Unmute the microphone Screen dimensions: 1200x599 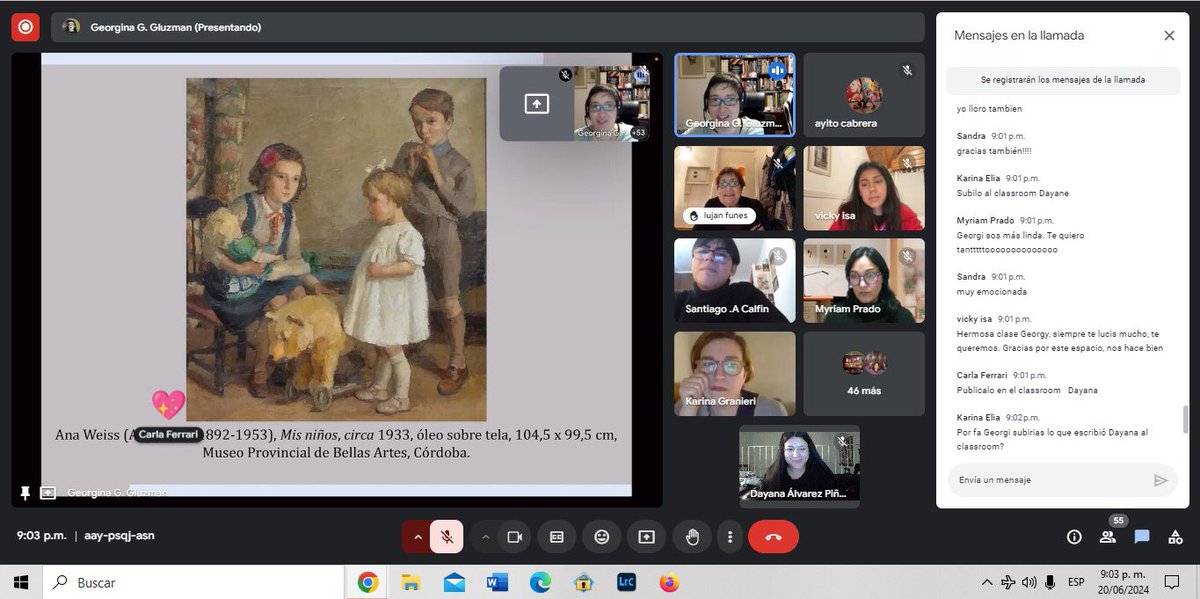click(x=446, y=537)
